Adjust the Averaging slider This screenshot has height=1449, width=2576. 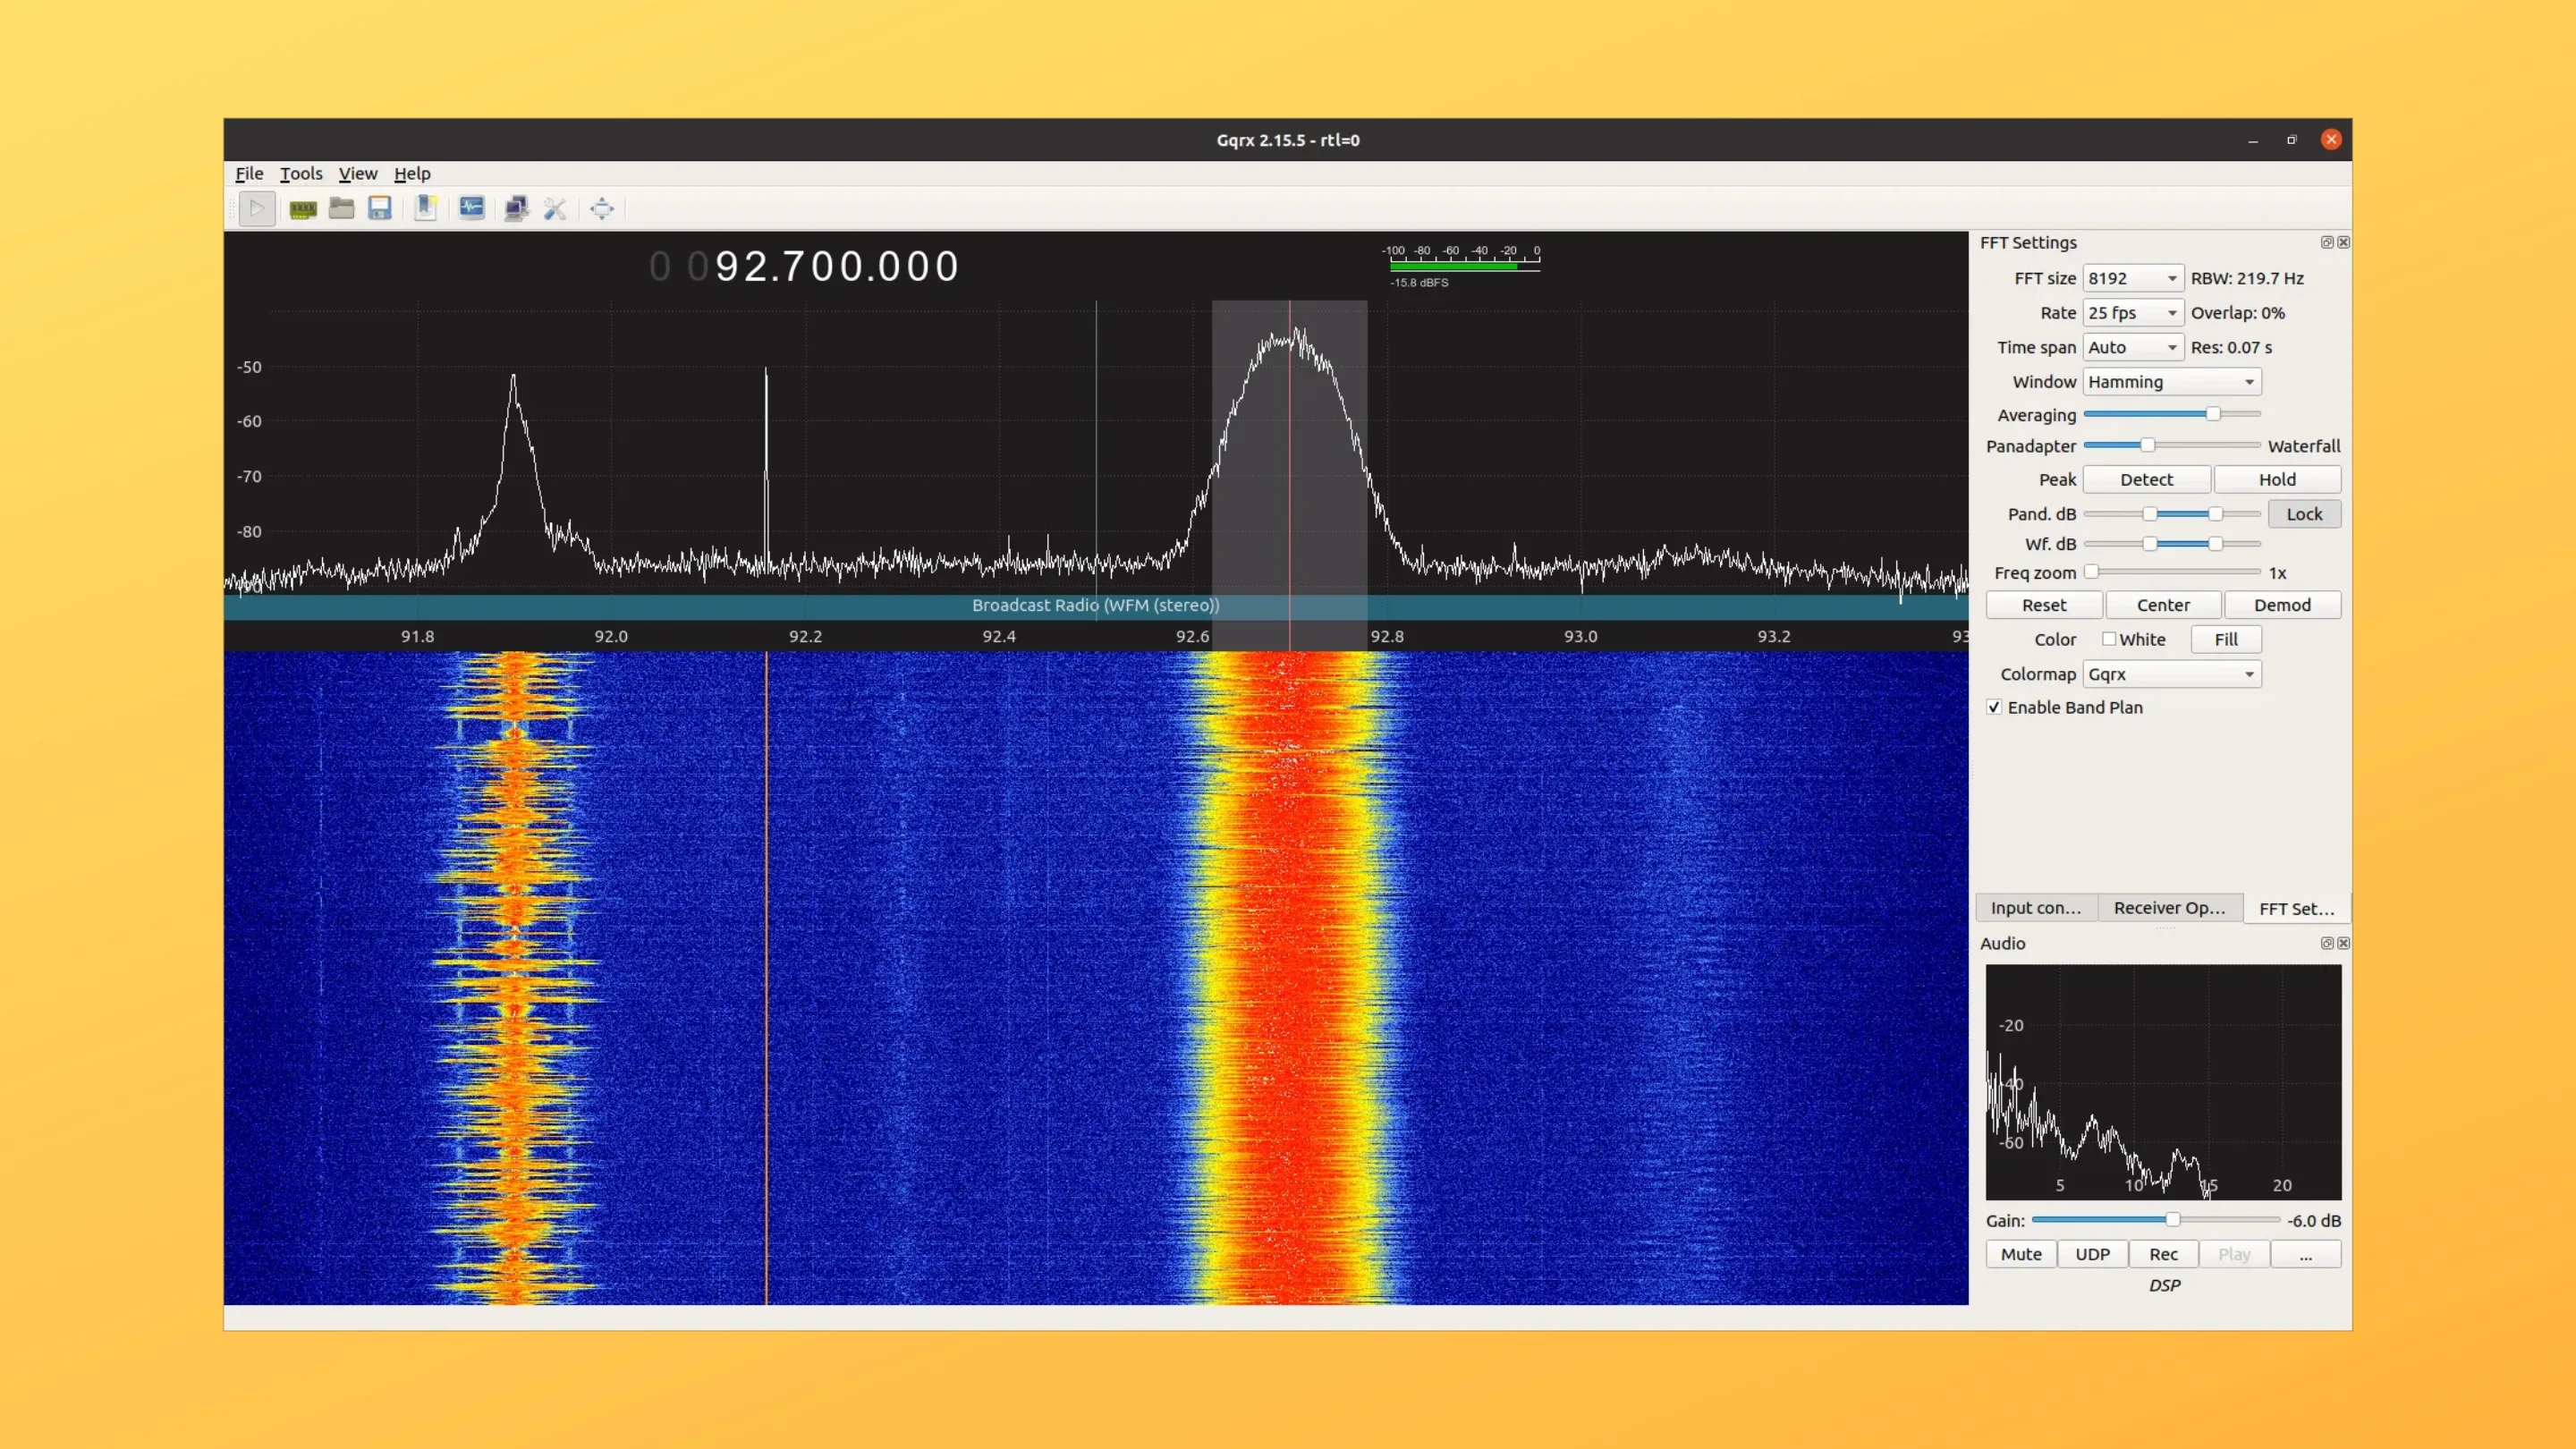pyautogui.click(x=2171, y=414)
